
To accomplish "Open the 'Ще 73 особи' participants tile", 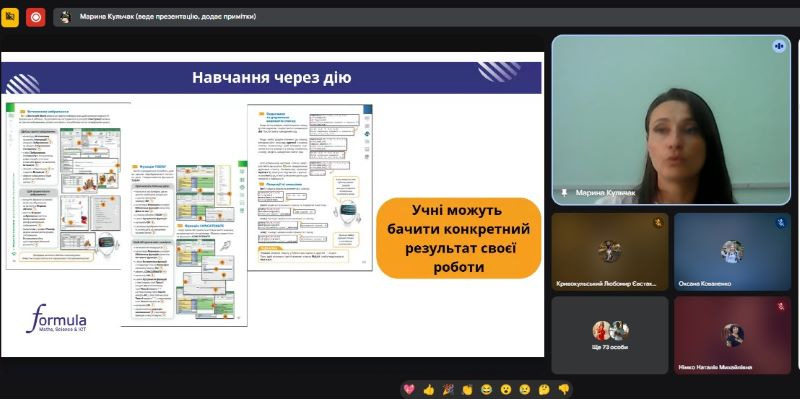I will pos(610,335).
